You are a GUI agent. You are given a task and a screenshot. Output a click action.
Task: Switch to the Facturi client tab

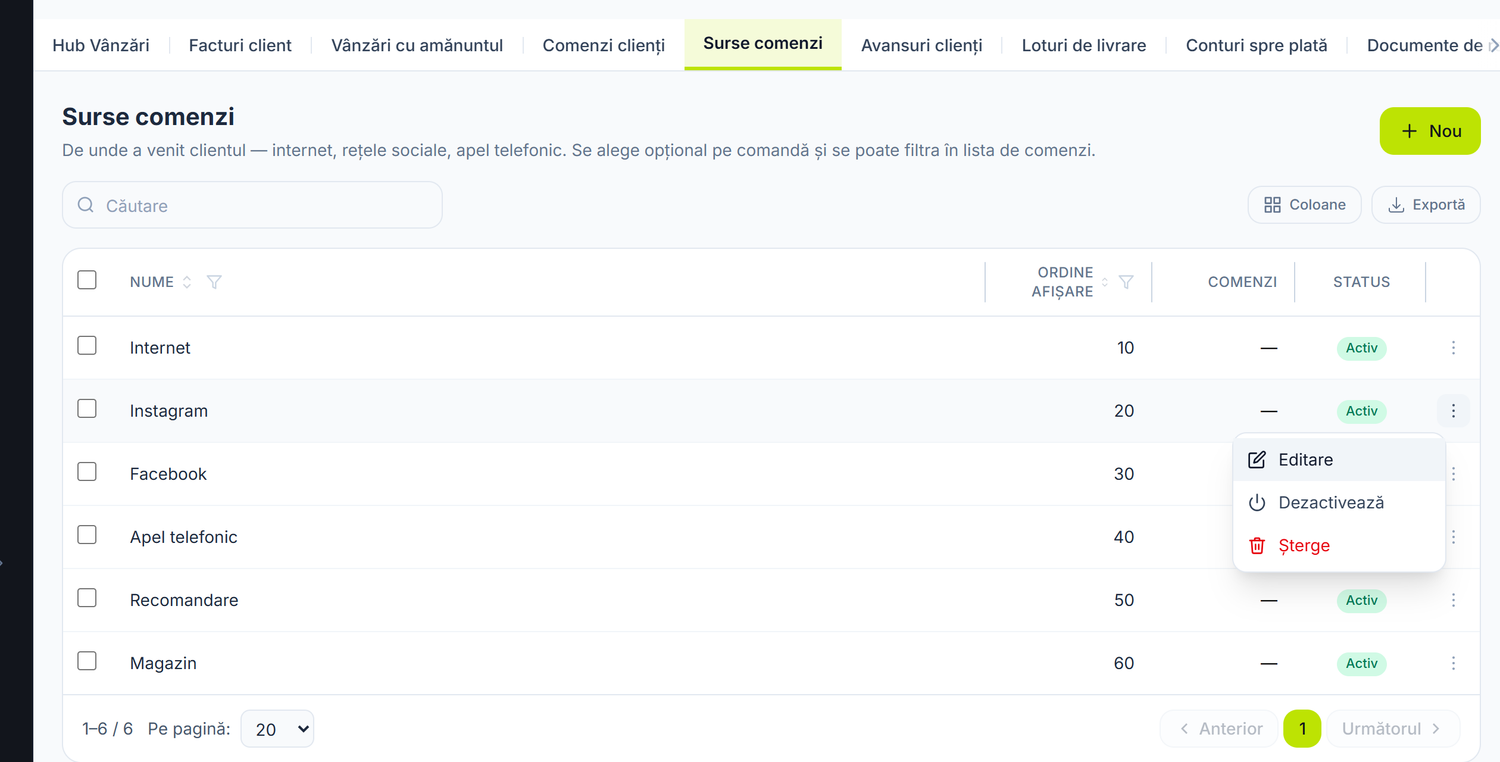click(240, 45)
